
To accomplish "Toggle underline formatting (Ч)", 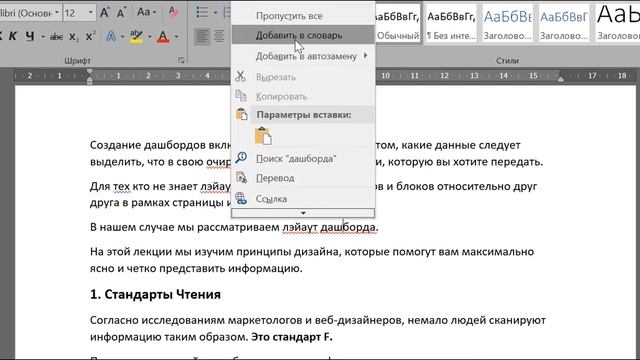I will pyautogui.click(x=30, y=36).
